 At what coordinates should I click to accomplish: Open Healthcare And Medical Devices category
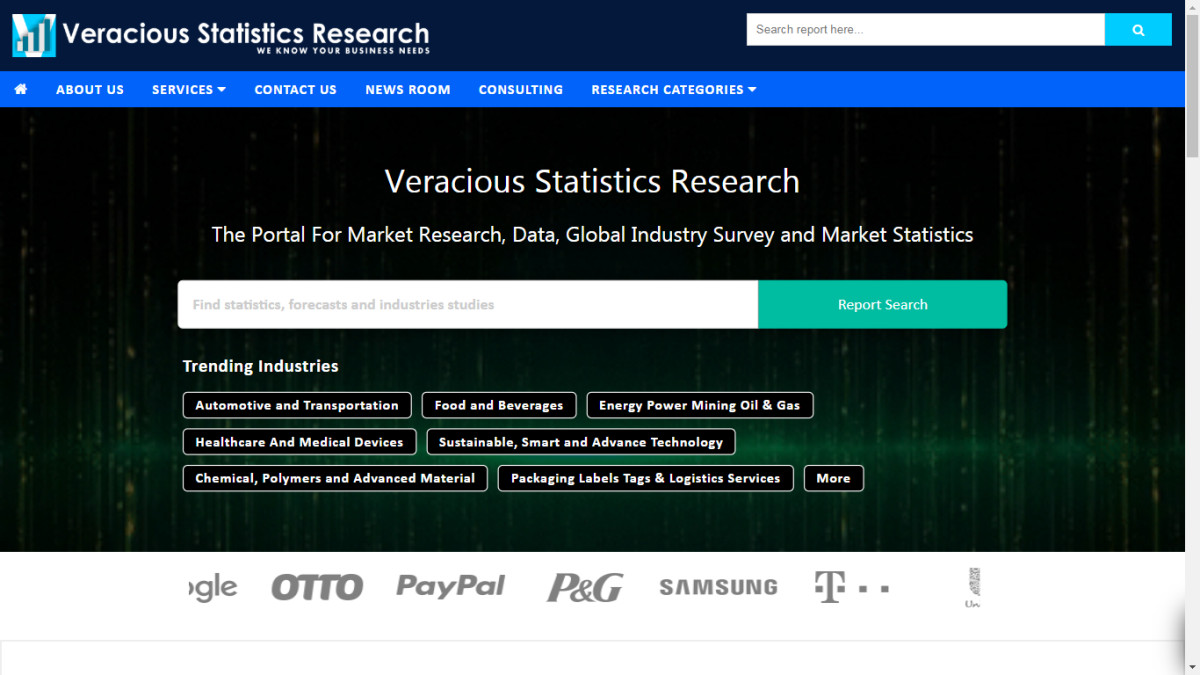(299, 442)
